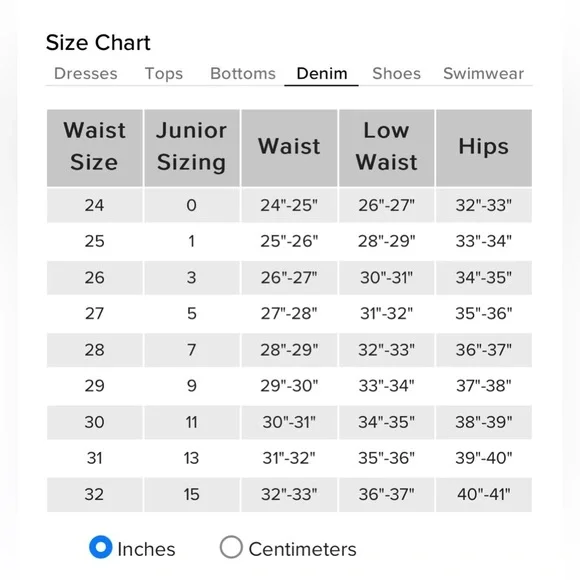Click the Waist Size column header
This screenshot has height=580, width=580.
(95, 148)
